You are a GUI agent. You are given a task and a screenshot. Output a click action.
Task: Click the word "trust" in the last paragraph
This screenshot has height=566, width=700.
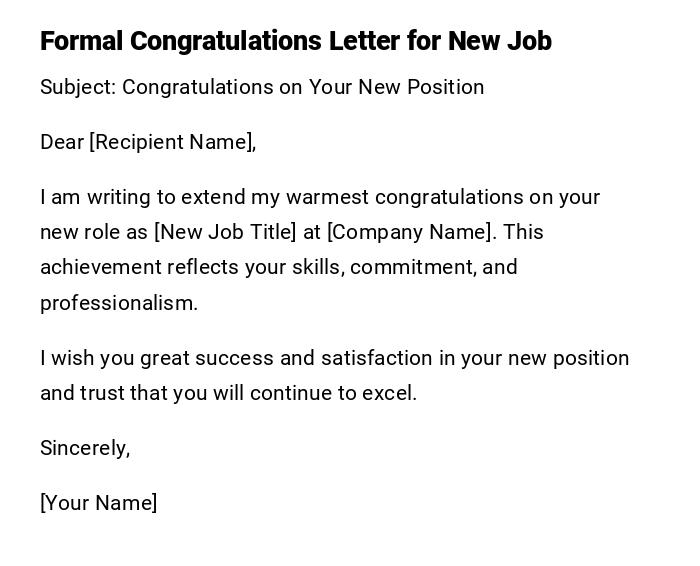tap(103, 393)
